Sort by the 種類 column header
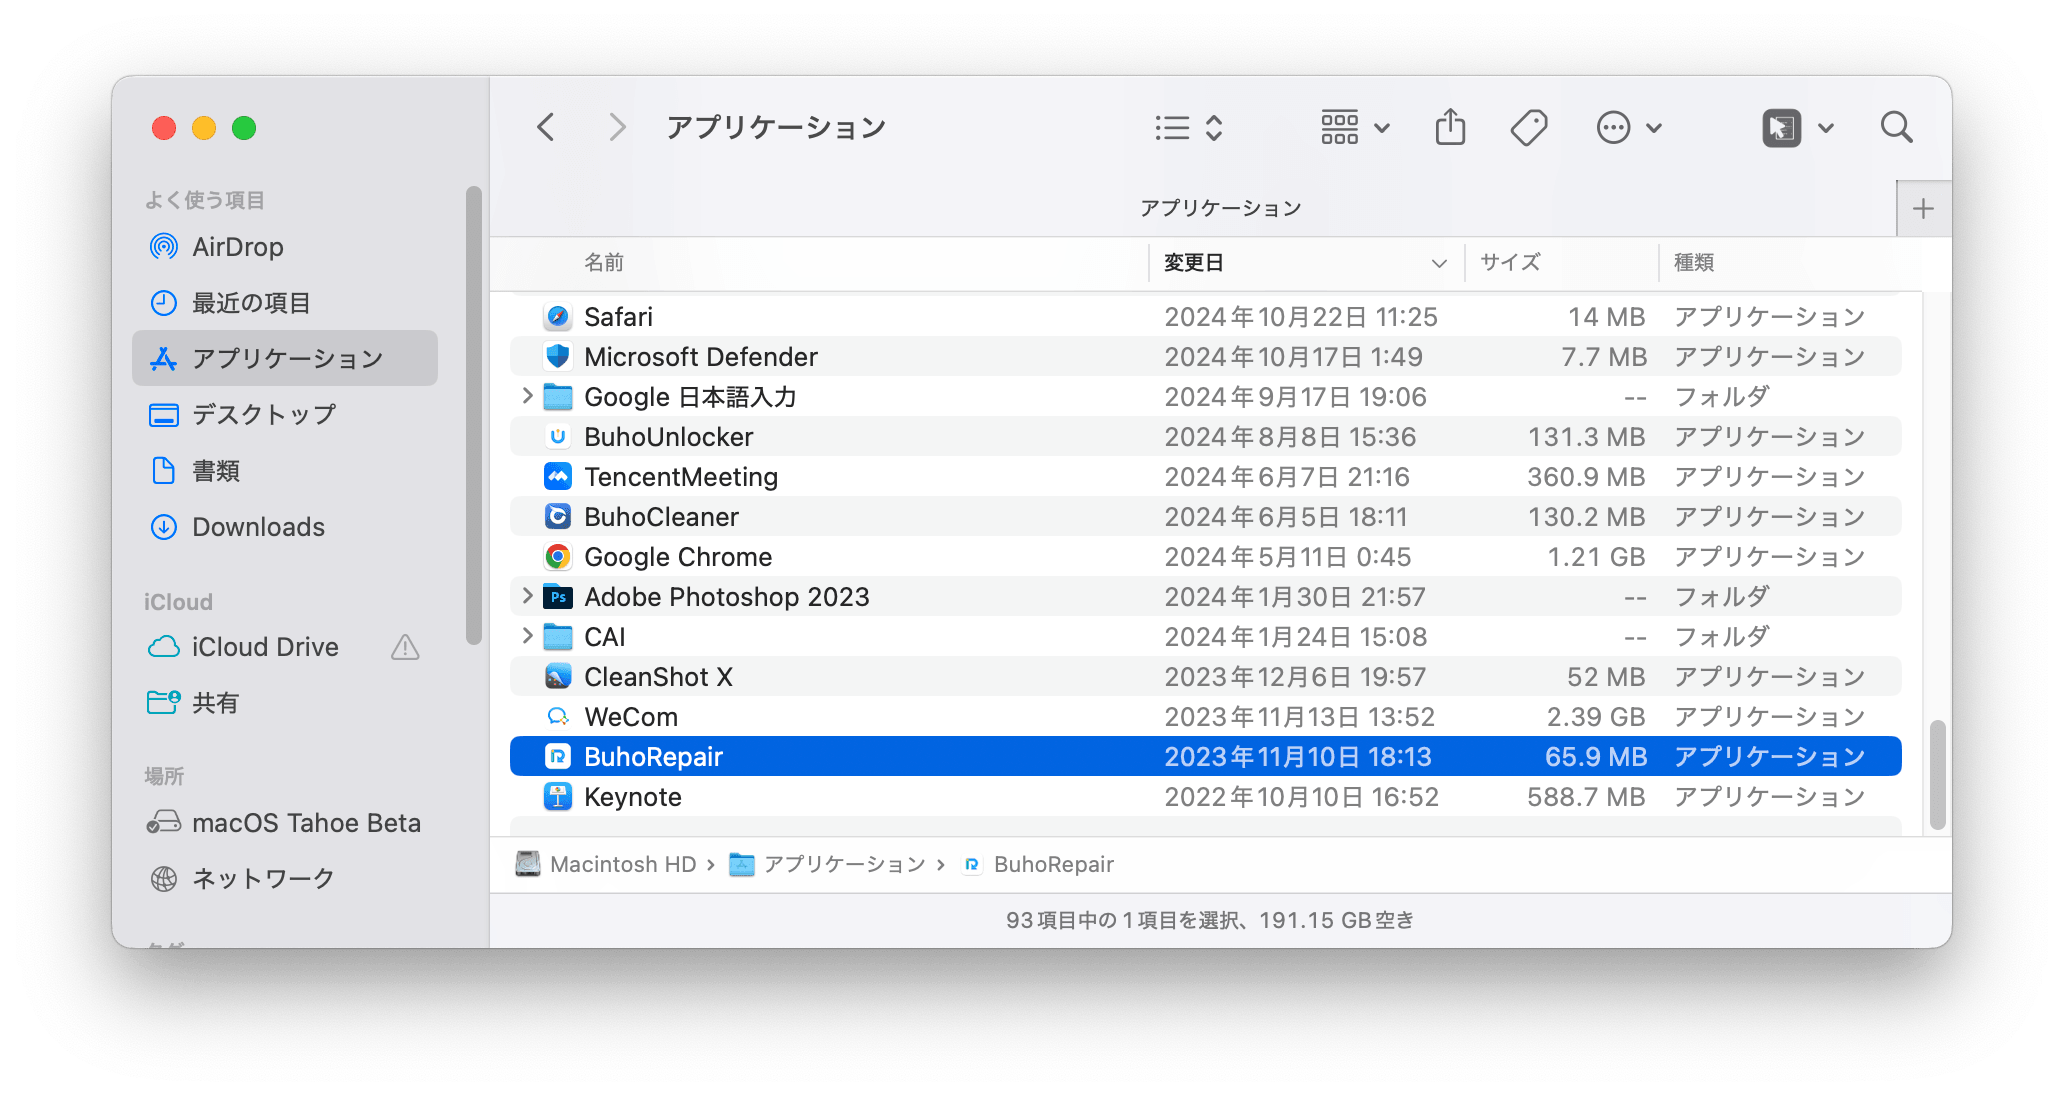This screenshot has height=1096, width=2064. 1694,263
